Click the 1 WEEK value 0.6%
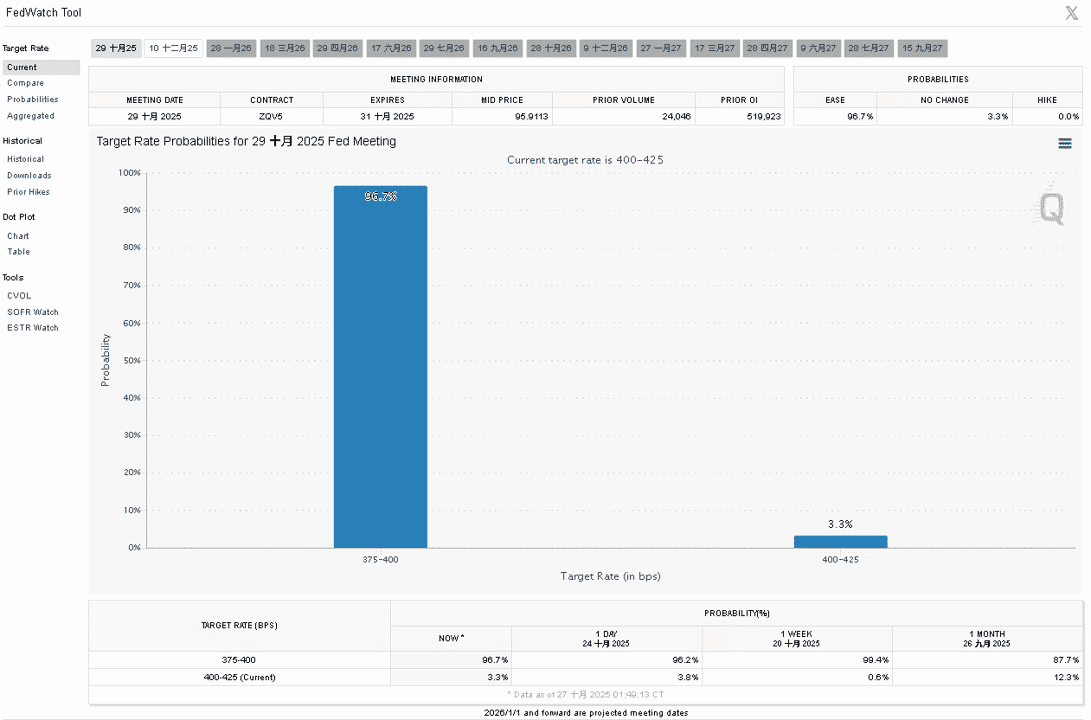Screen dimensions: 1091x720 pos(878,678)
